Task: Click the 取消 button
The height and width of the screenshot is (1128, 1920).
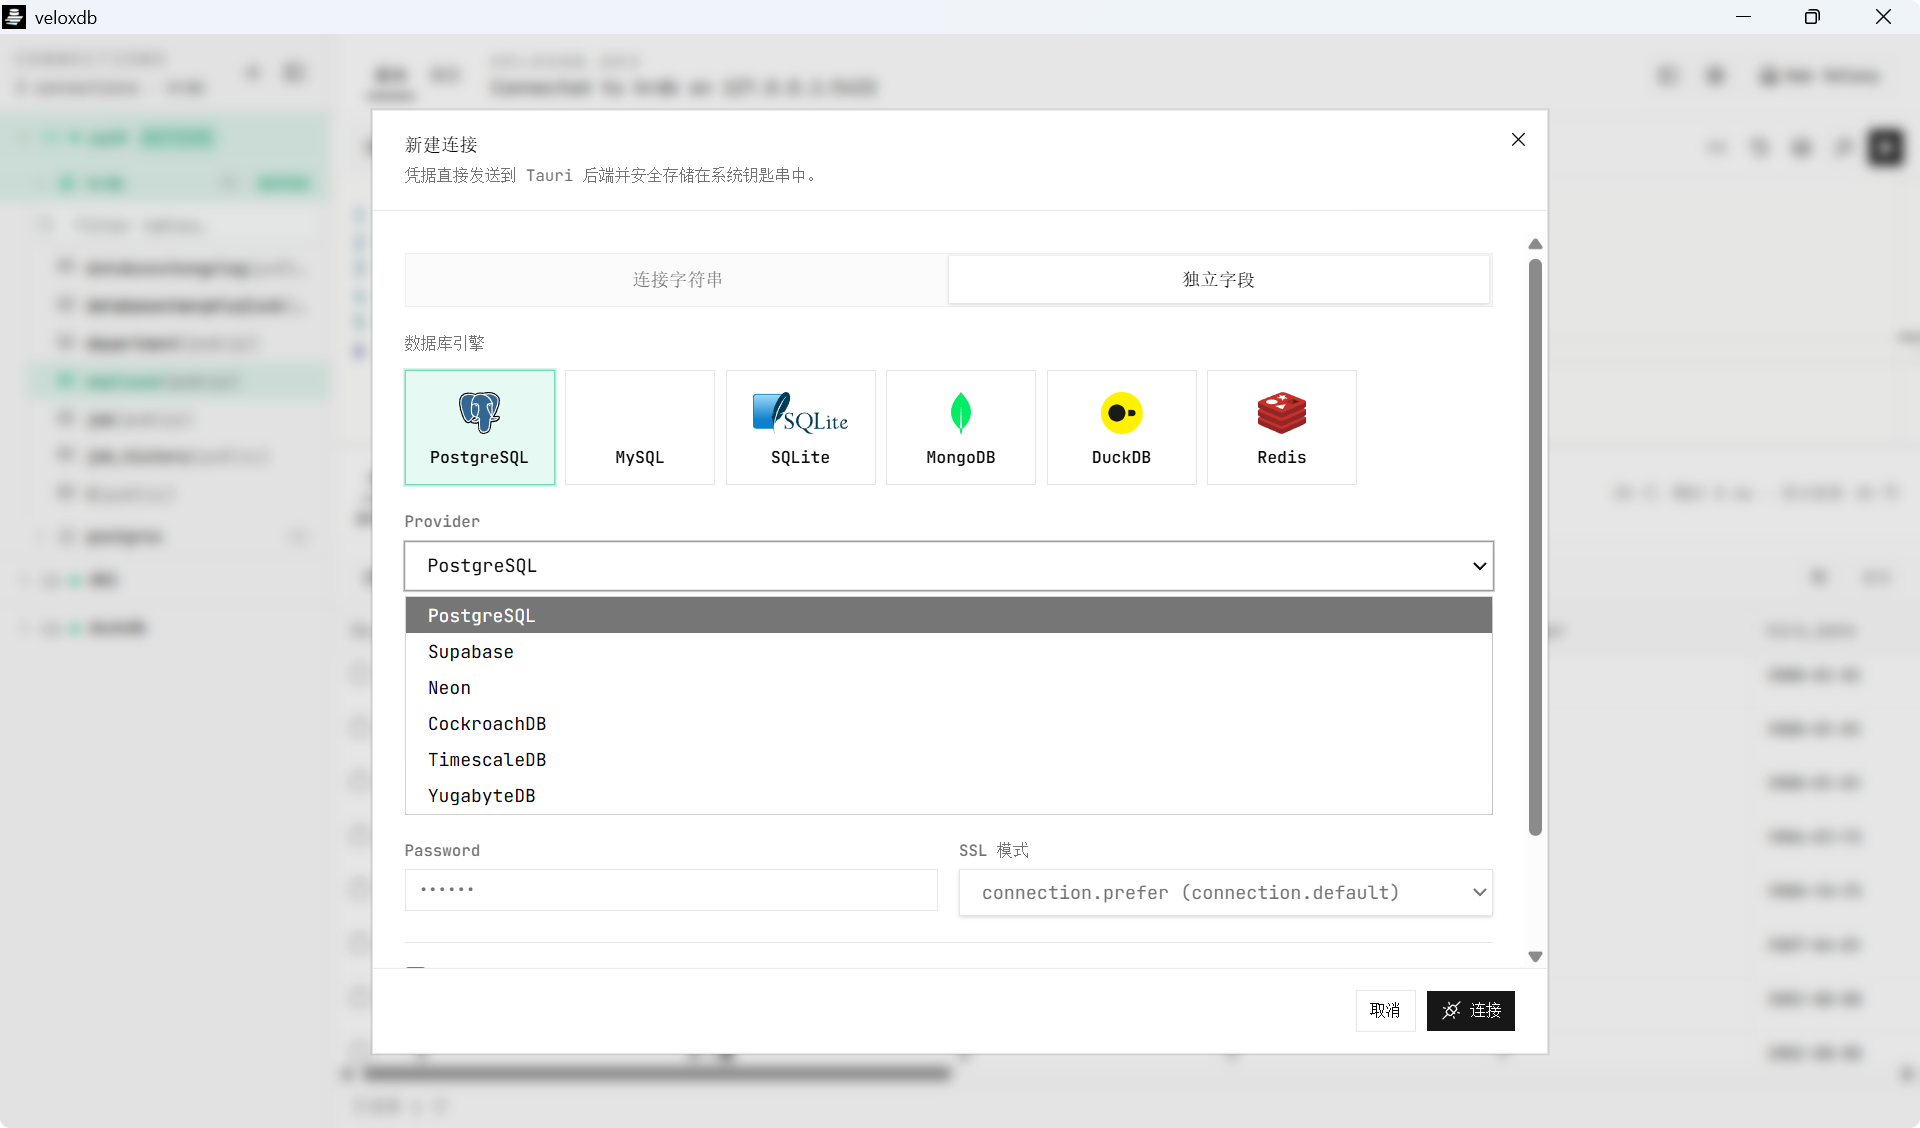Action: [x=1385, y=1011]
